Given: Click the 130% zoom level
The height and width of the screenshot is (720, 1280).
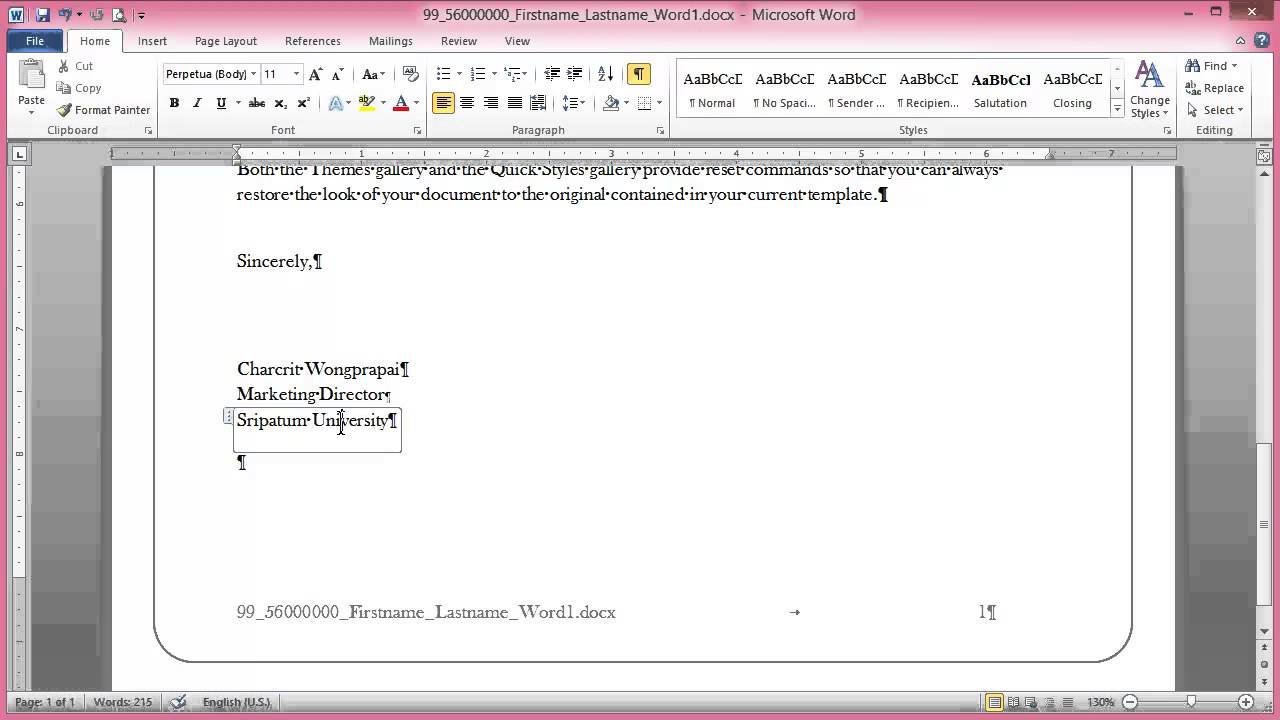Looking at the screenshot, I should coord(1100,702).
